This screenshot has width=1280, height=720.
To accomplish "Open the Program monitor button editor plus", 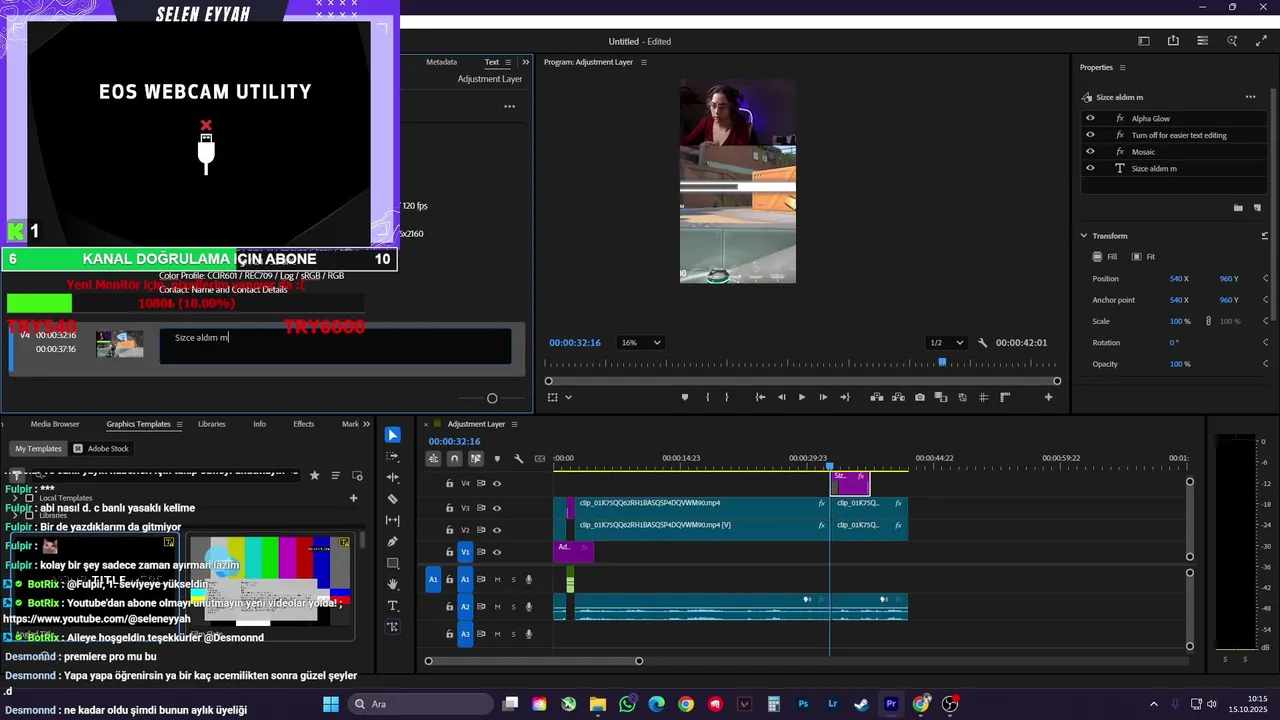I will [x=1049, y=397].
